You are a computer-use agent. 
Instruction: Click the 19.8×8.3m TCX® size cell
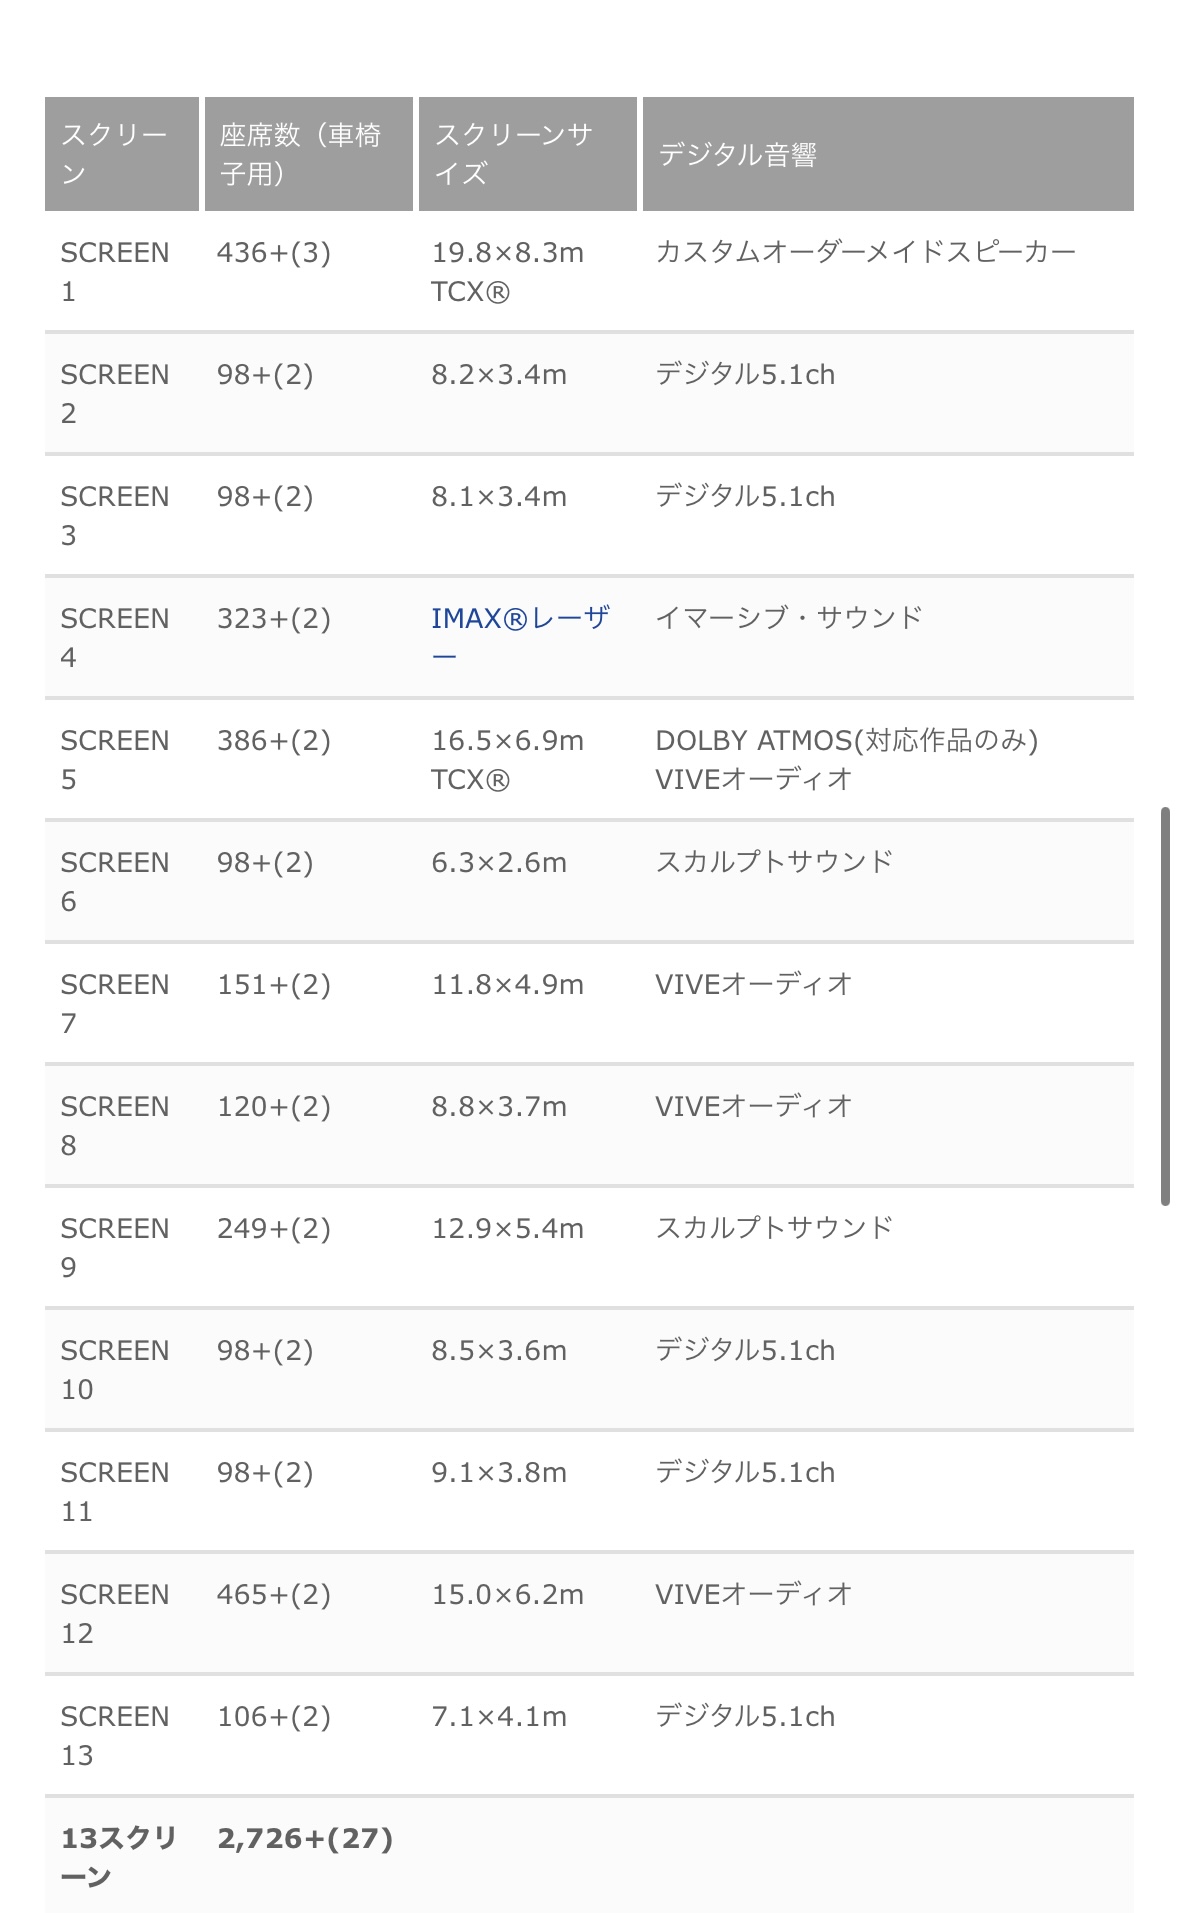click(x=507, y=271)
